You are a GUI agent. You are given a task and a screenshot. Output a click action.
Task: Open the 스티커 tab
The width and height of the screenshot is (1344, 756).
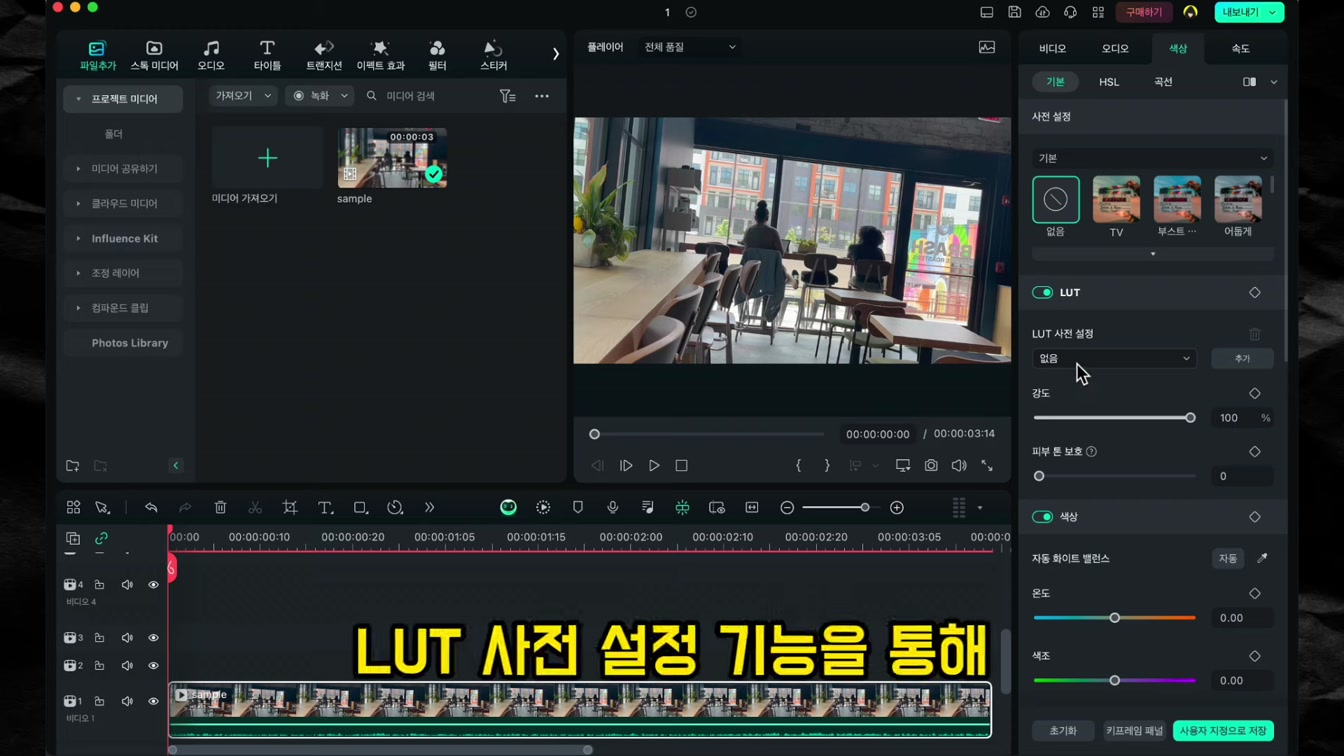click(x=493, y=55)
